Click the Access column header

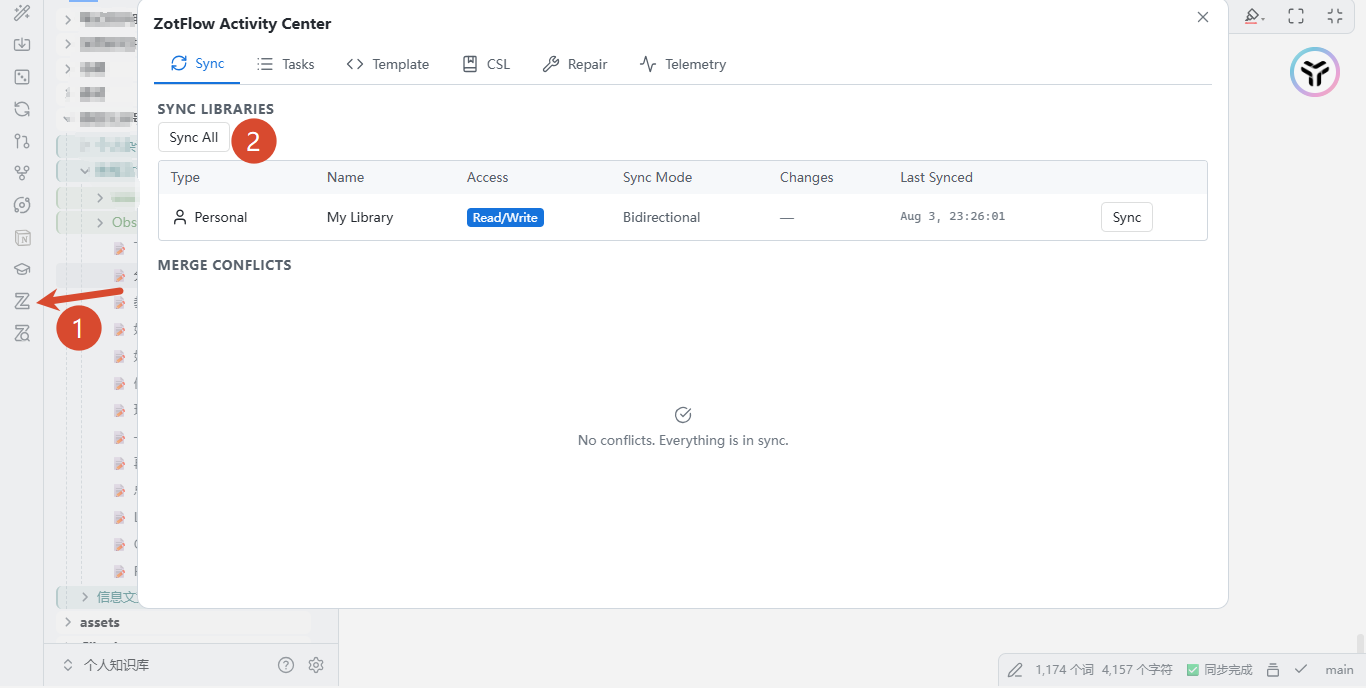pos(487,177)
